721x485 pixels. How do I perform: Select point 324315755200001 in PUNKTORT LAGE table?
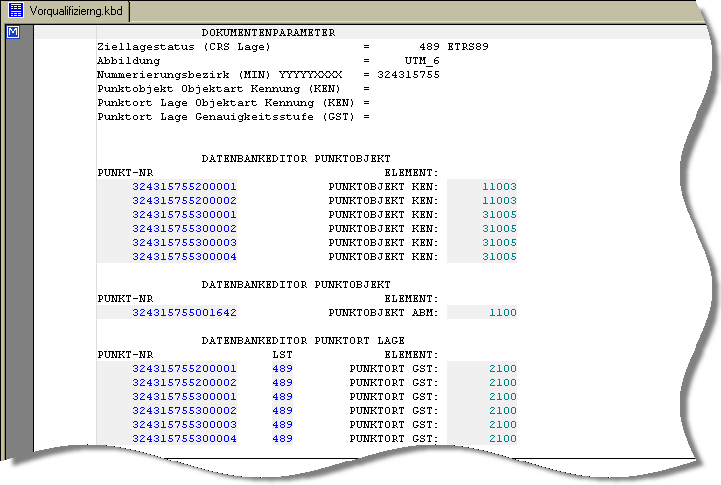pyautogui.click(x=184, y=369)
